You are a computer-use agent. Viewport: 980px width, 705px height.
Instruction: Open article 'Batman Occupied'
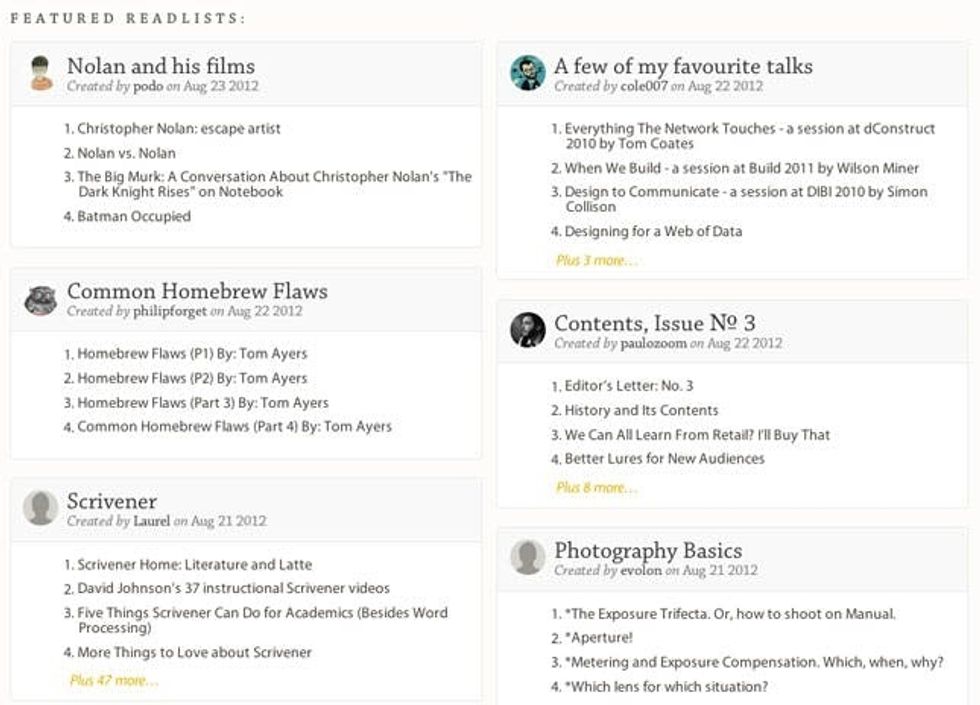(x=134, y=216)
